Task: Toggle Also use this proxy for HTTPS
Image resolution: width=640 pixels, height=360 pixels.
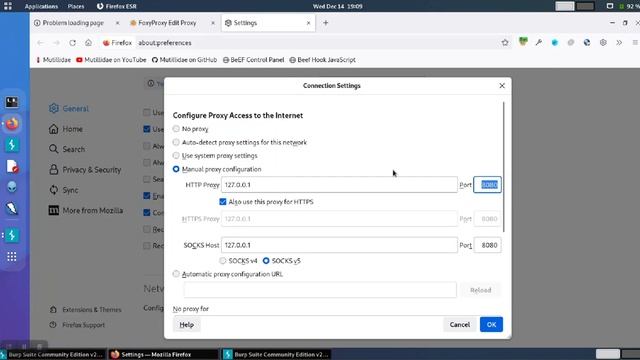Action: click(x=223, y=202)
